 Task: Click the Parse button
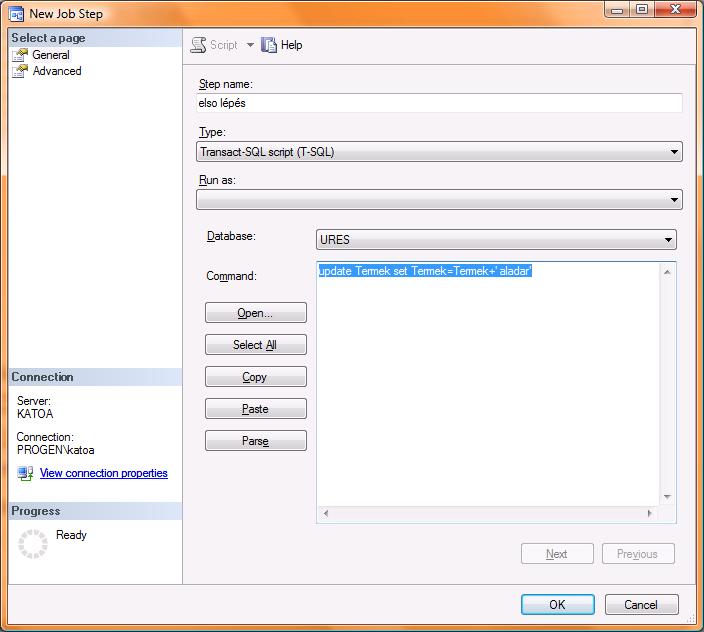256,441
